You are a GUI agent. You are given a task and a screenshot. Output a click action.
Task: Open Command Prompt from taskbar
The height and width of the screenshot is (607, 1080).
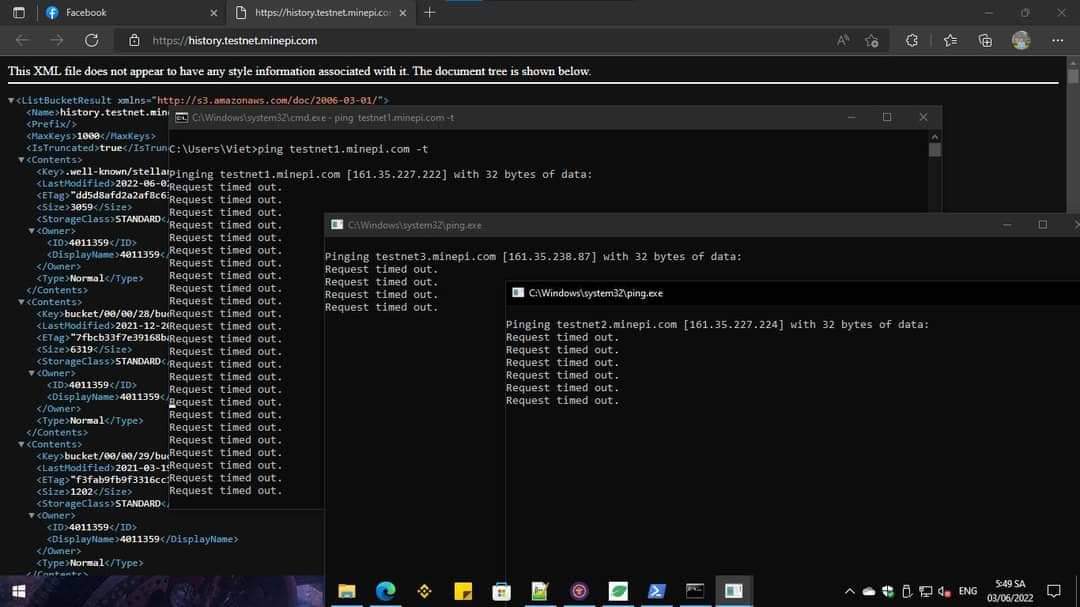coord(695,591)
